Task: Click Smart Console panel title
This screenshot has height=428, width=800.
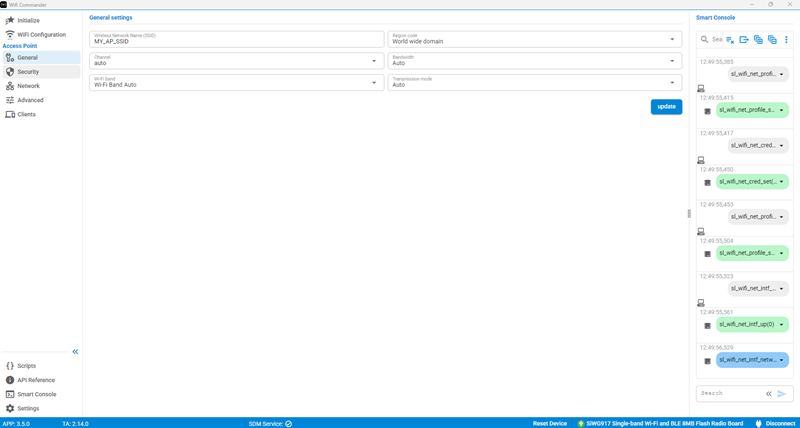Action: (715, 17)
